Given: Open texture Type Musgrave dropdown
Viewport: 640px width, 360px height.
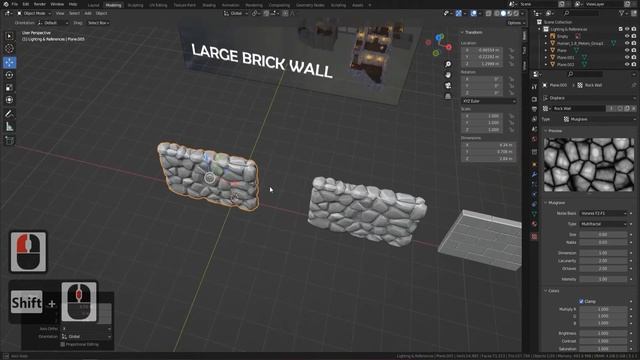Looking at the screenshot, I should pos(600,119).
